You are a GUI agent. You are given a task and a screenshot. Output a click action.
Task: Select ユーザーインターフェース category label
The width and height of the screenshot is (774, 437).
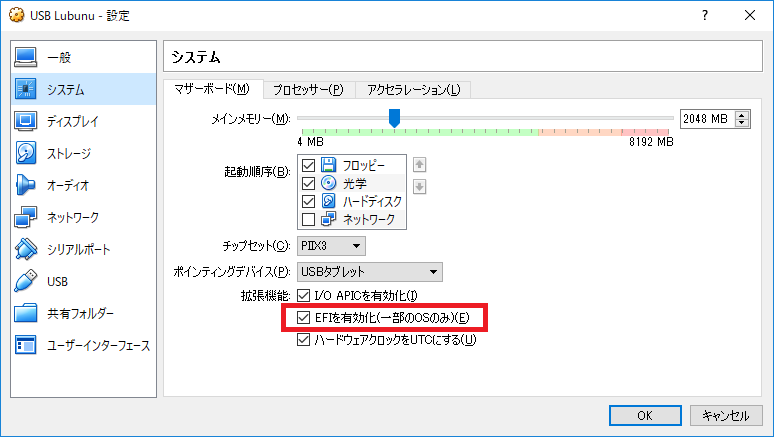click(99, 346)
